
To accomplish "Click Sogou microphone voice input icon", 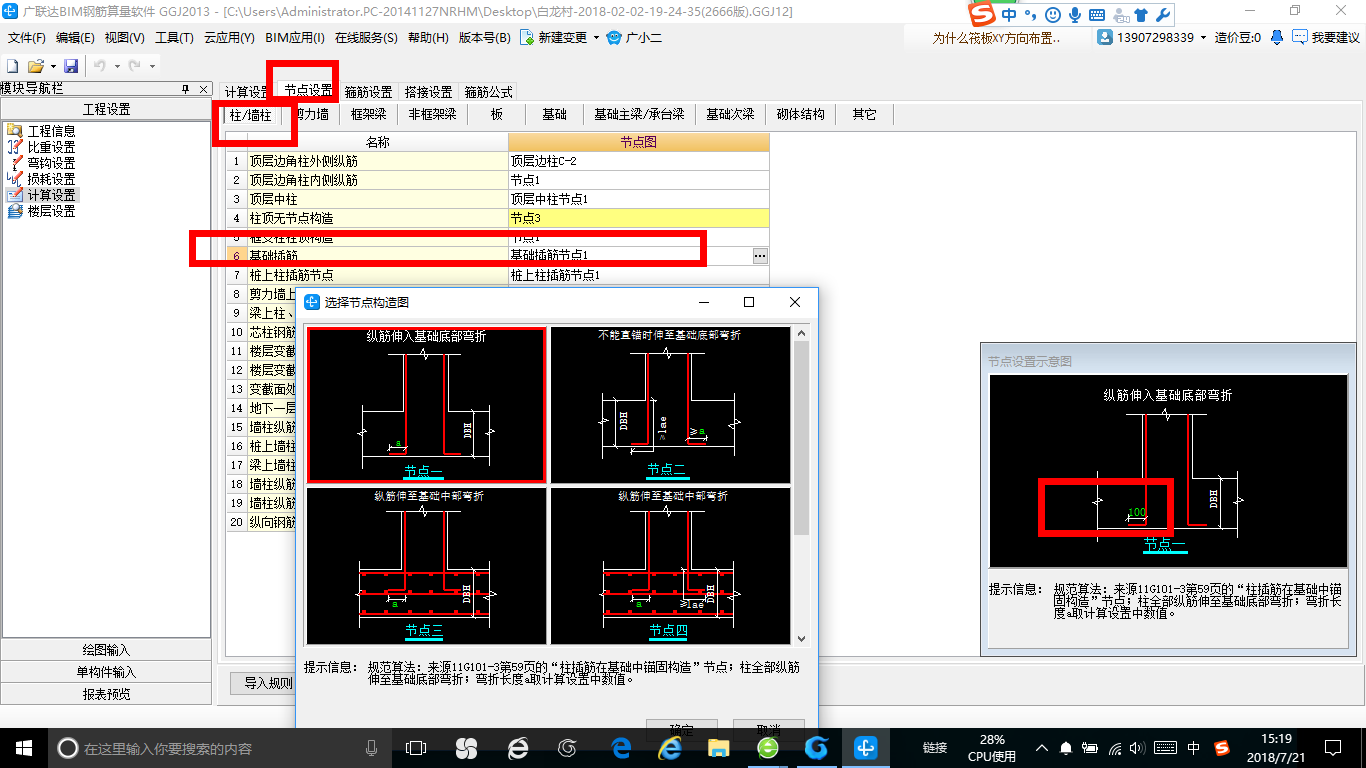I will (1075, 15).
